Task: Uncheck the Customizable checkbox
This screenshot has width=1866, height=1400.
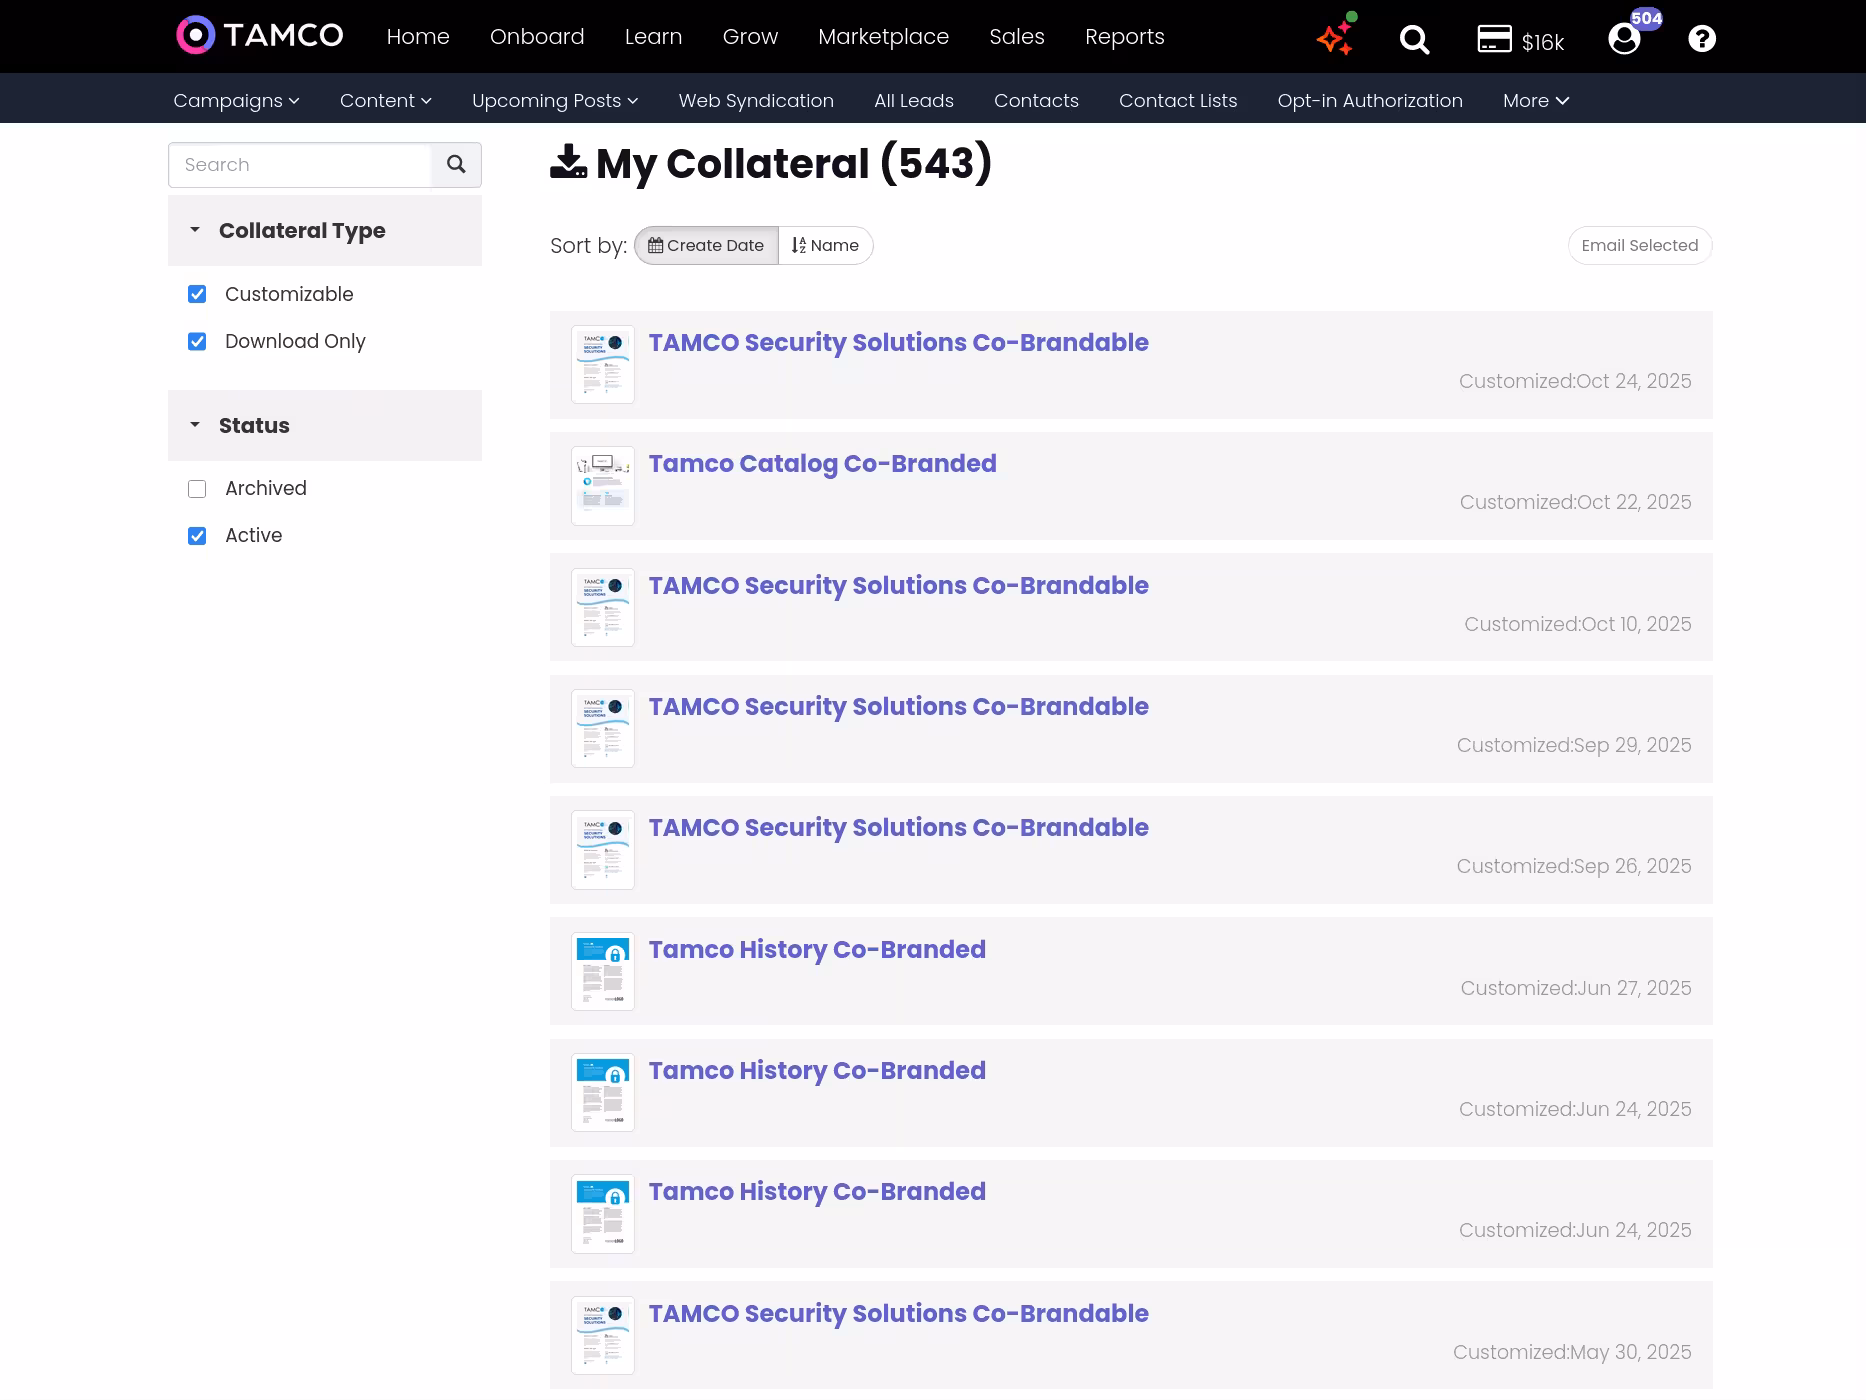Action: click(x=197, y=294)
